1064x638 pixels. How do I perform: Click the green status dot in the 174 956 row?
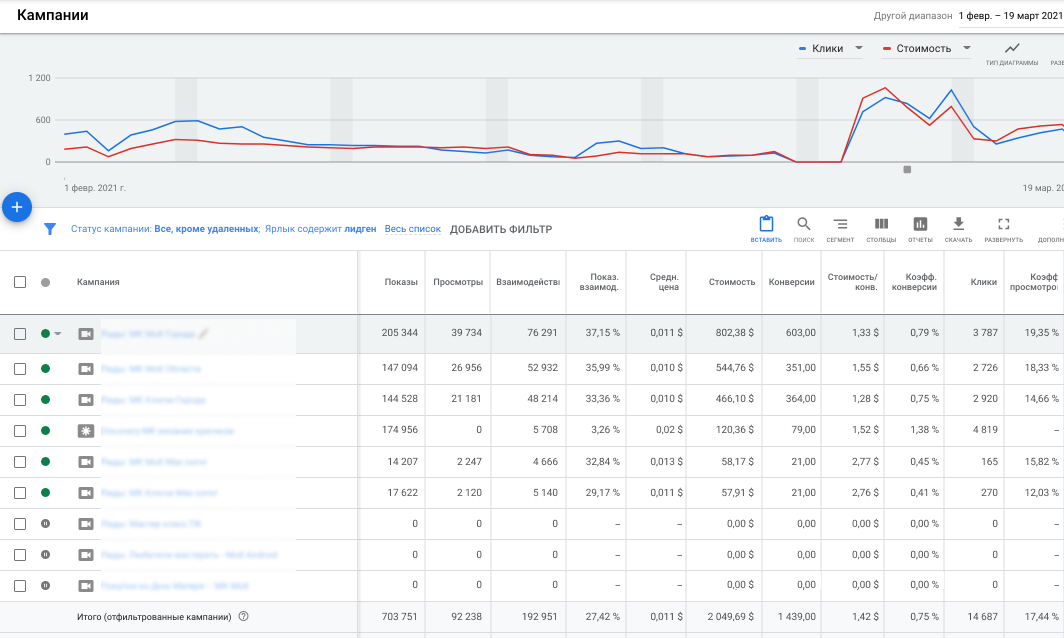tap(45, 430)
